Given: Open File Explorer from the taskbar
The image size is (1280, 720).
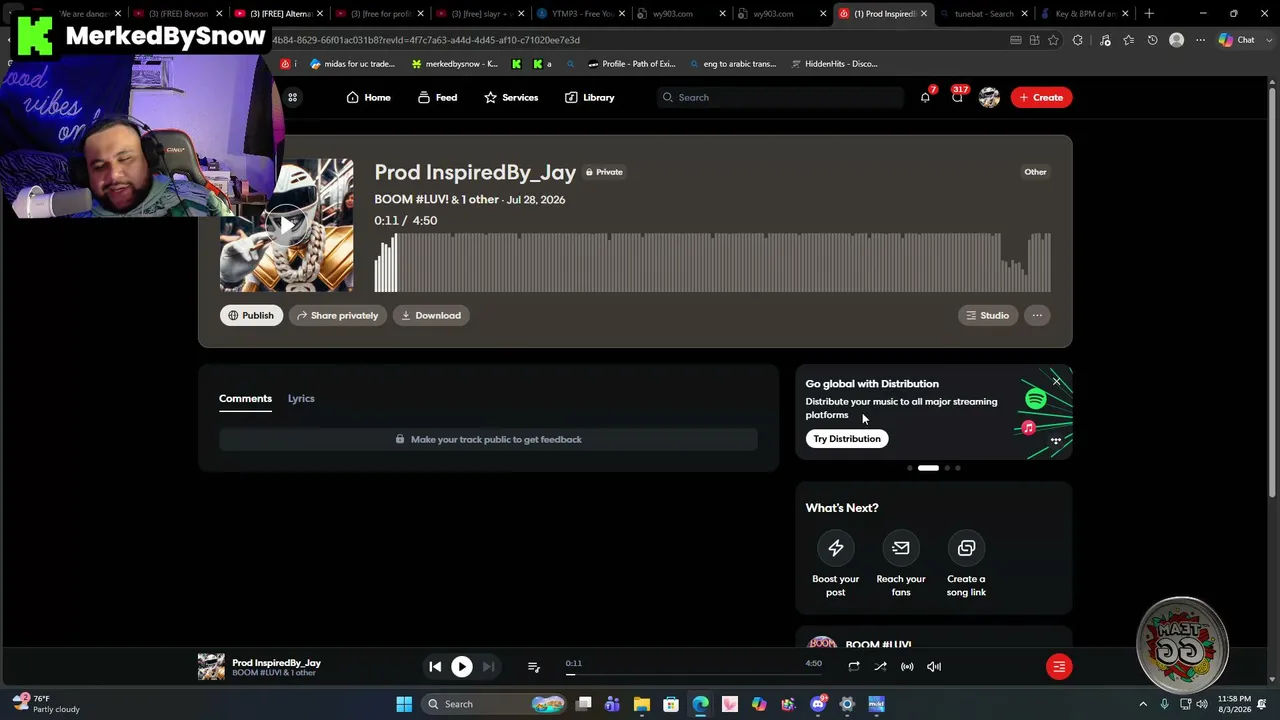Looking at the screenshot, I should click(642, 704).
